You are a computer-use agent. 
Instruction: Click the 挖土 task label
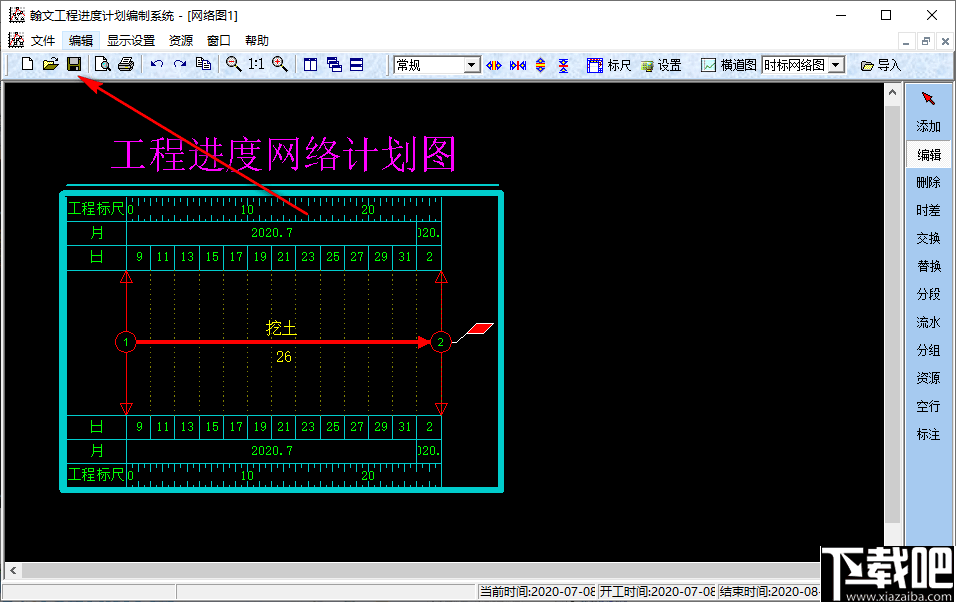(x=282, y=328)
